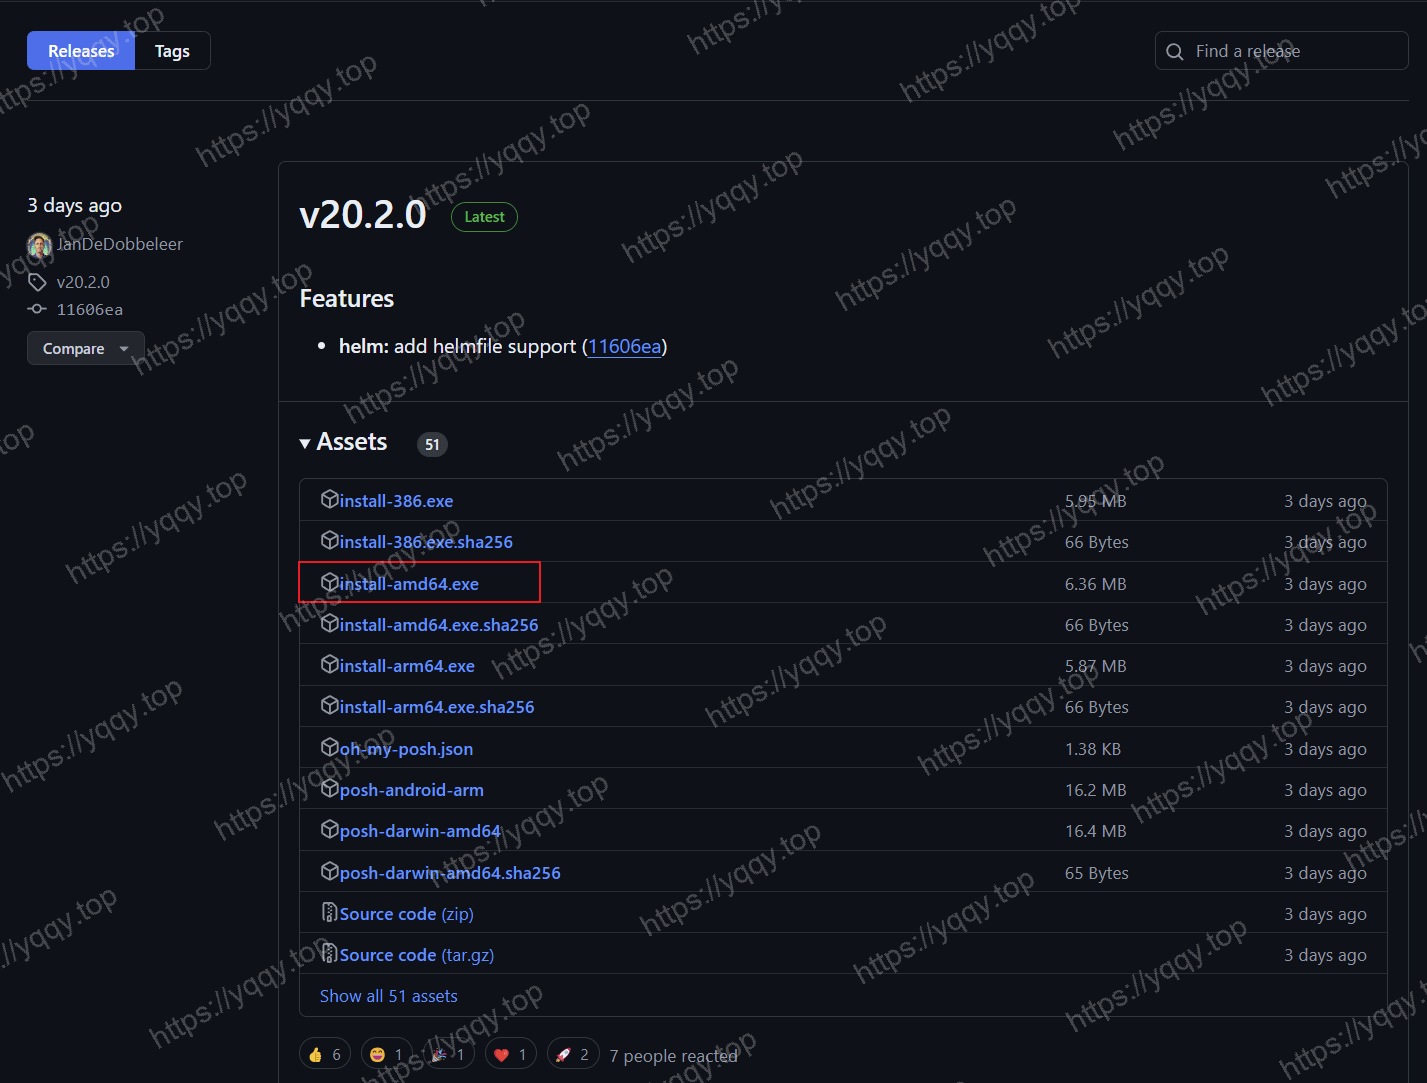Viewport: 1427px width, 1083px height.
Task: Click the zip file icon beside Source code (zip)
Action: 329,912
